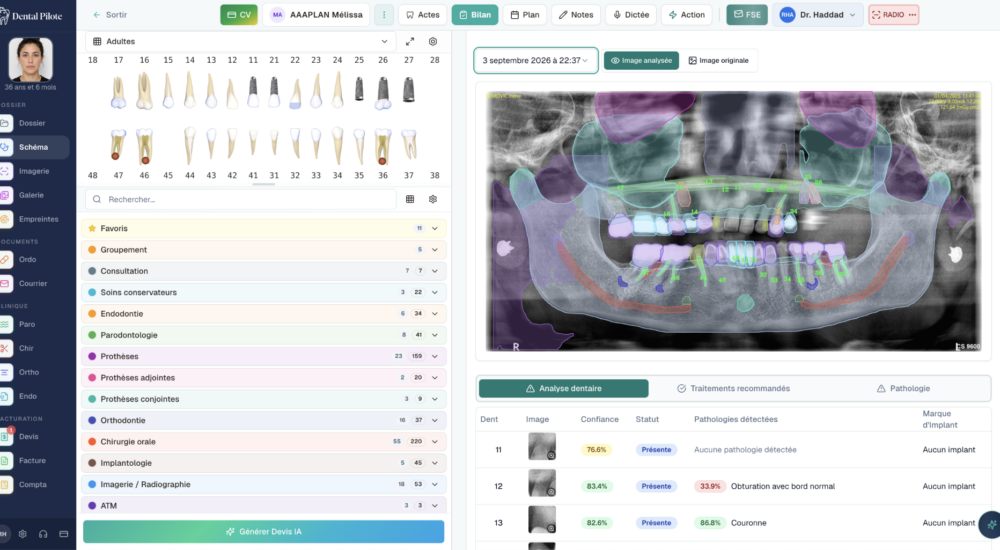This screenshot has height=550, width=1000.
Task: Switch to Traitements recommandés tab
Action: (x=733, y=389)
